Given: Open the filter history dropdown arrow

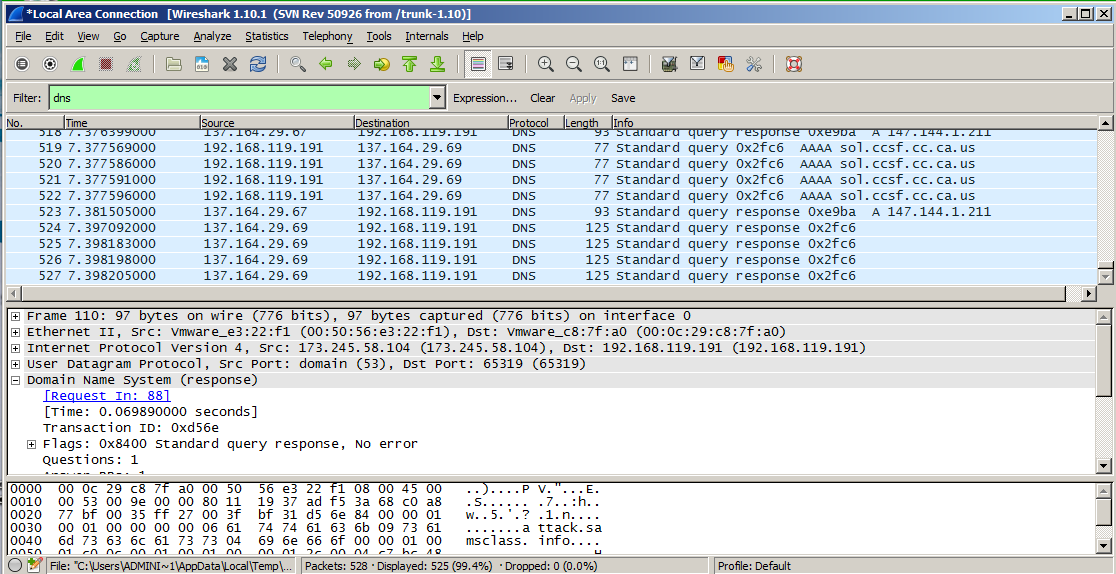Looking at the screenshot, I should [x=437, y=98].
